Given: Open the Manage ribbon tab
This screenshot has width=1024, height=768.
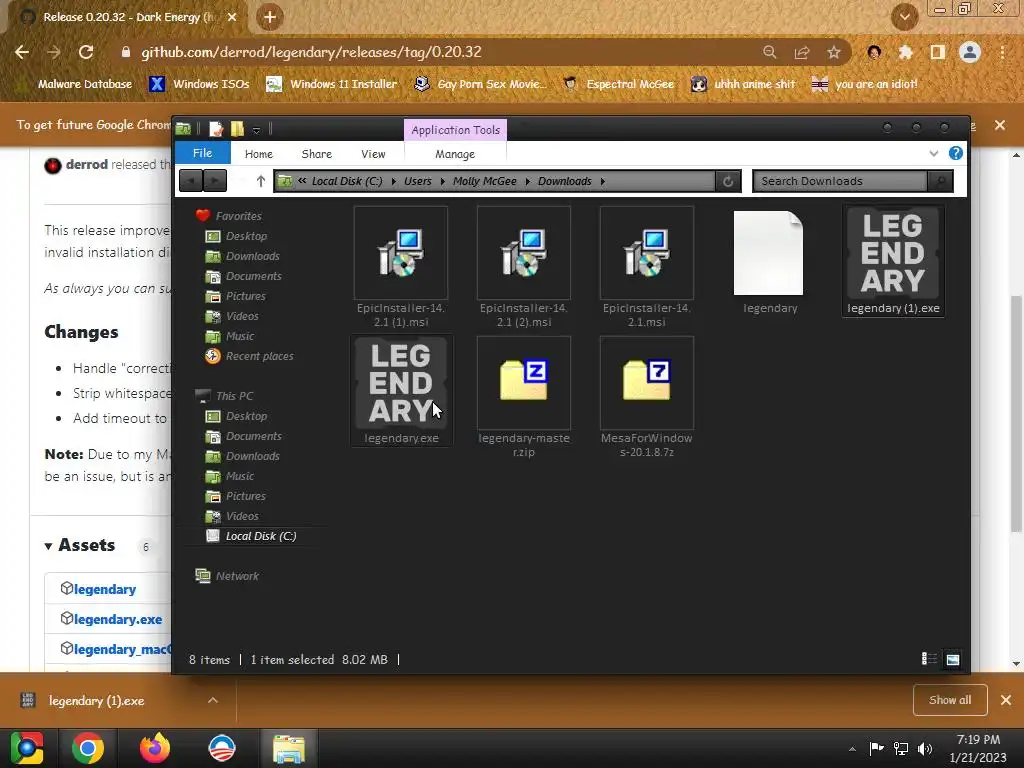Looking at the screenshot, I should (x=455, y=154).
